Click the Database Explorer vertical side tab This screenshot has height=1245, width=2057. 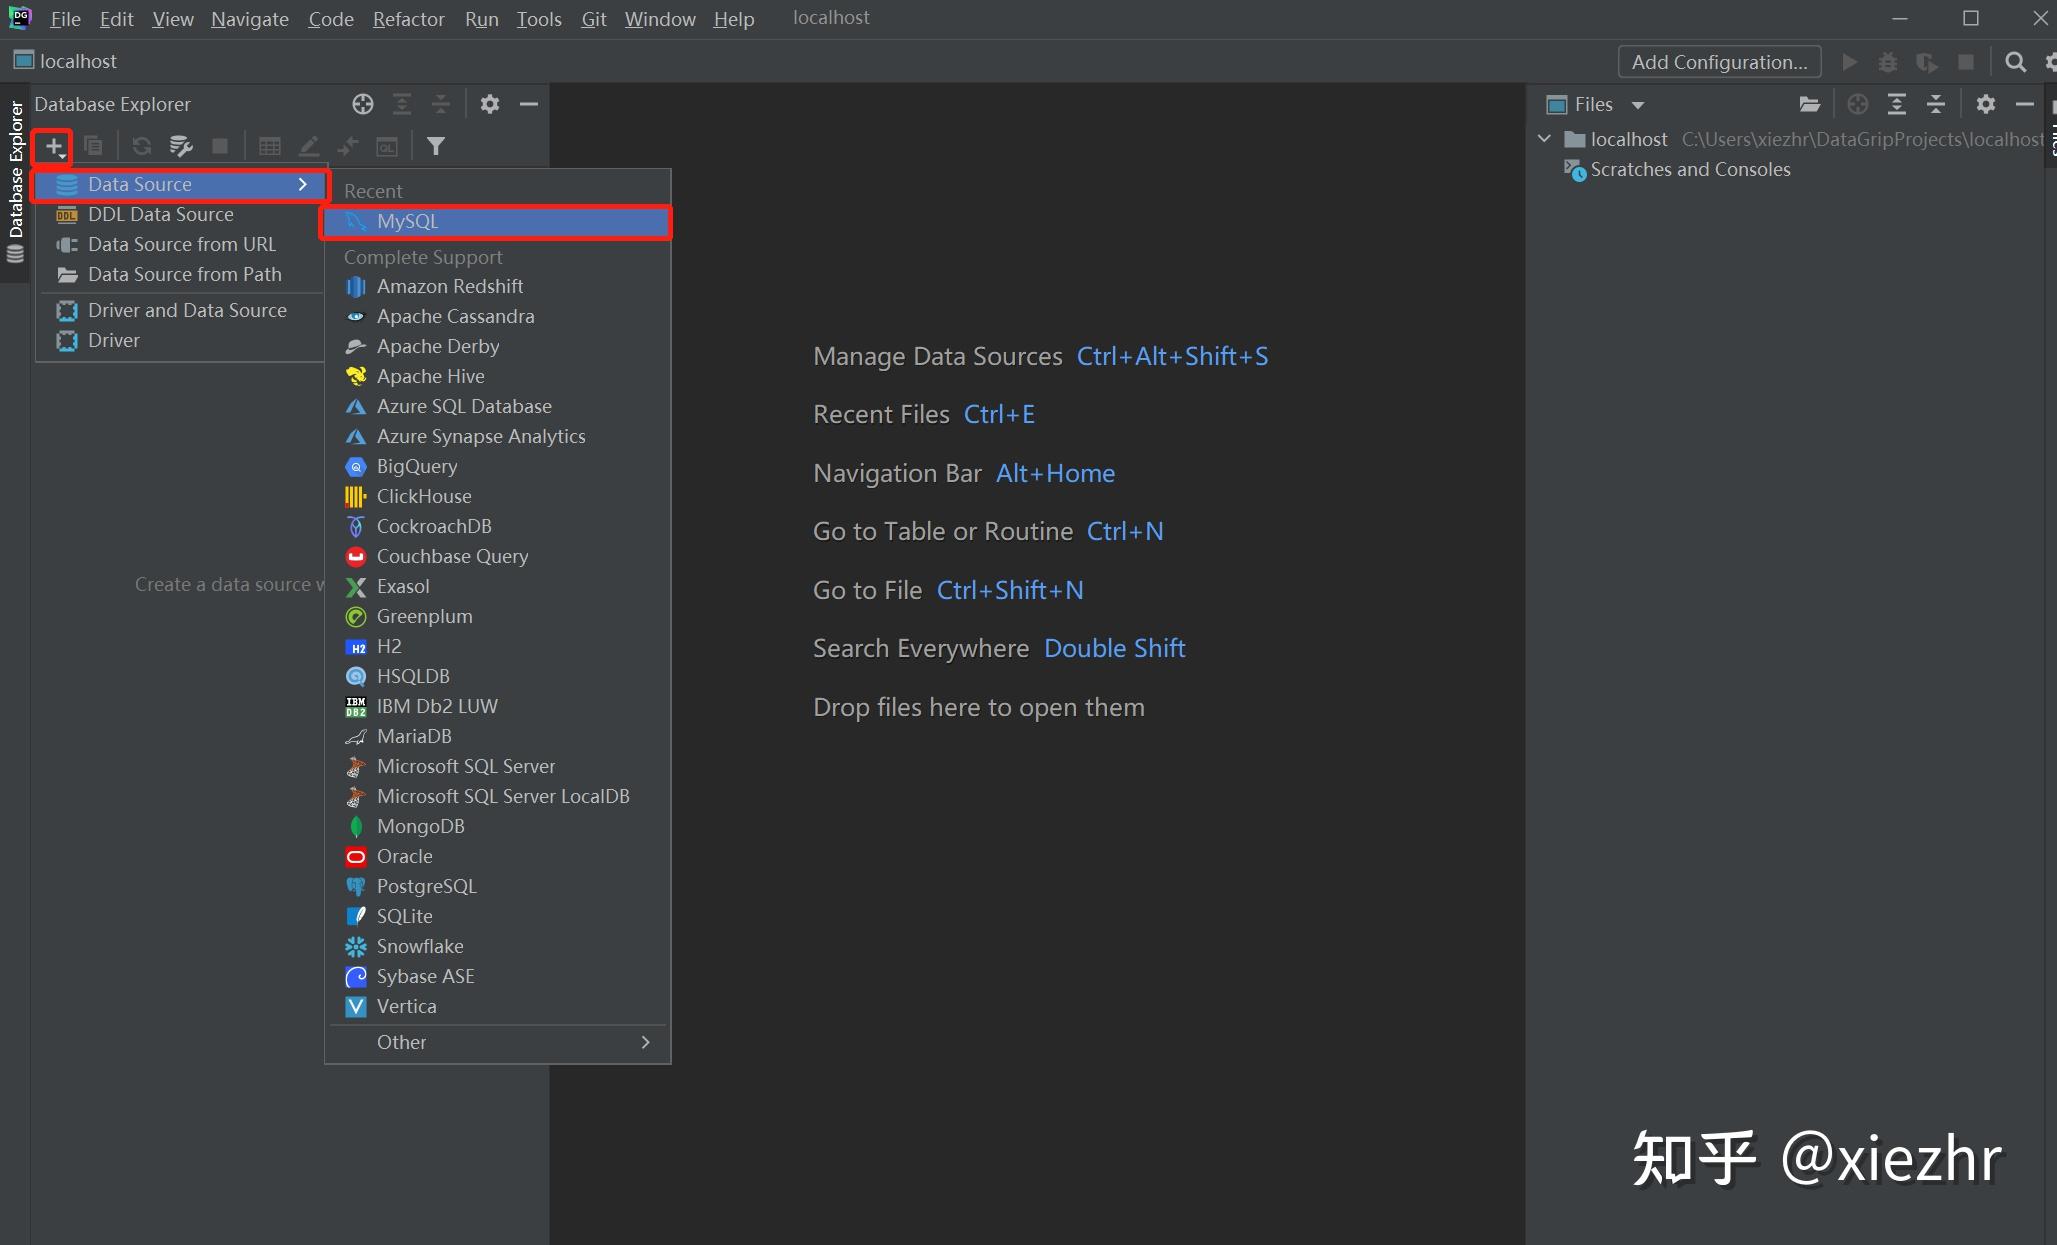pos(15,170)
